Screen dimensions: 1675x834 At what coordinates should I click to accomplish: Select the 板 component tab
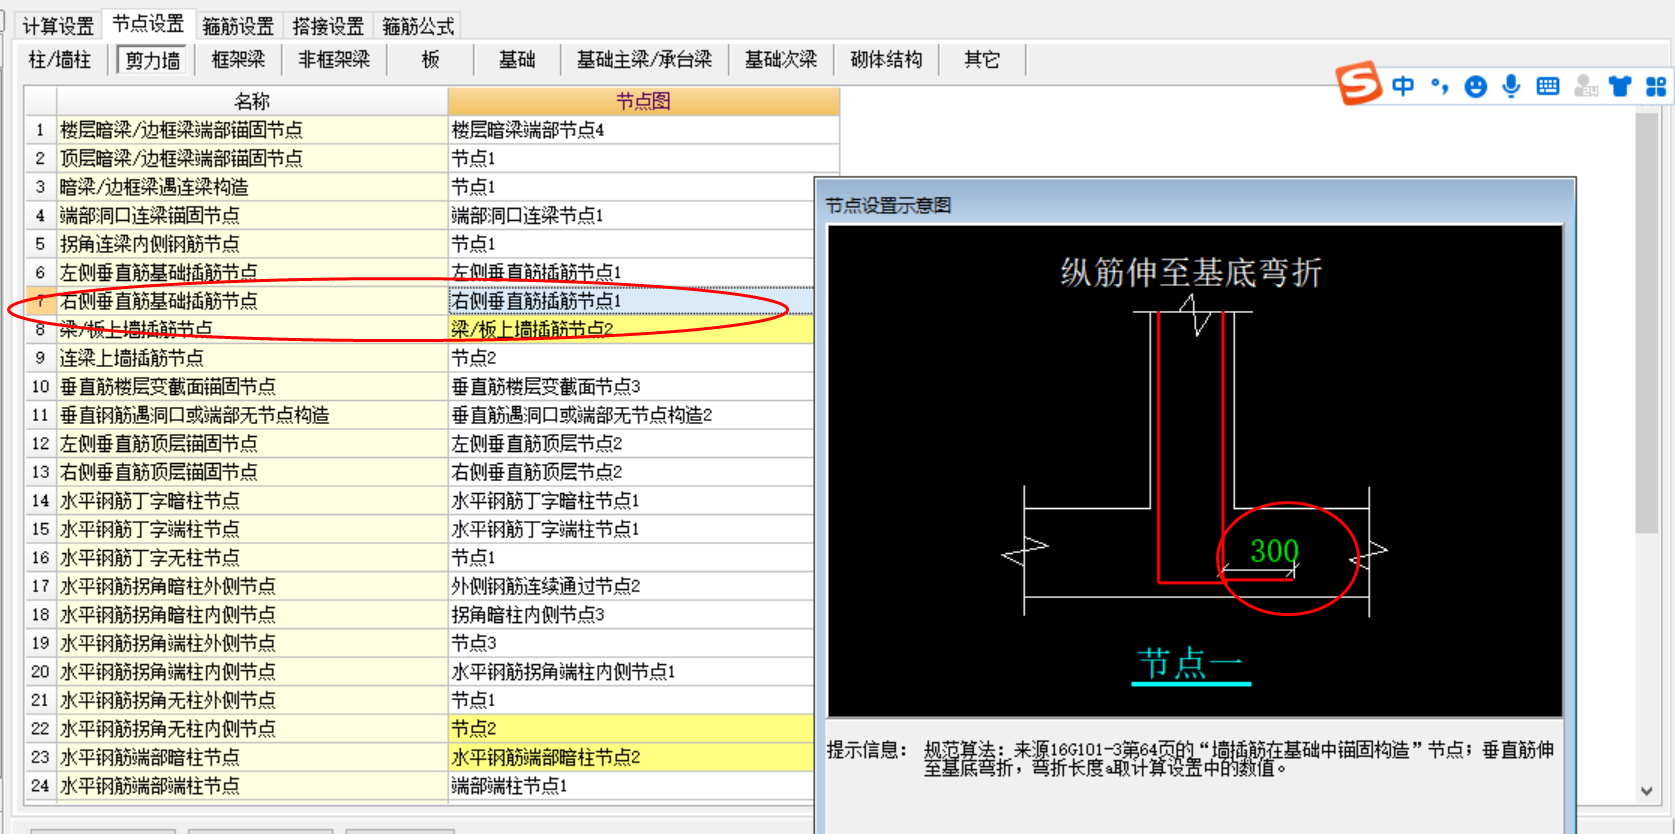tap(431, 60)
